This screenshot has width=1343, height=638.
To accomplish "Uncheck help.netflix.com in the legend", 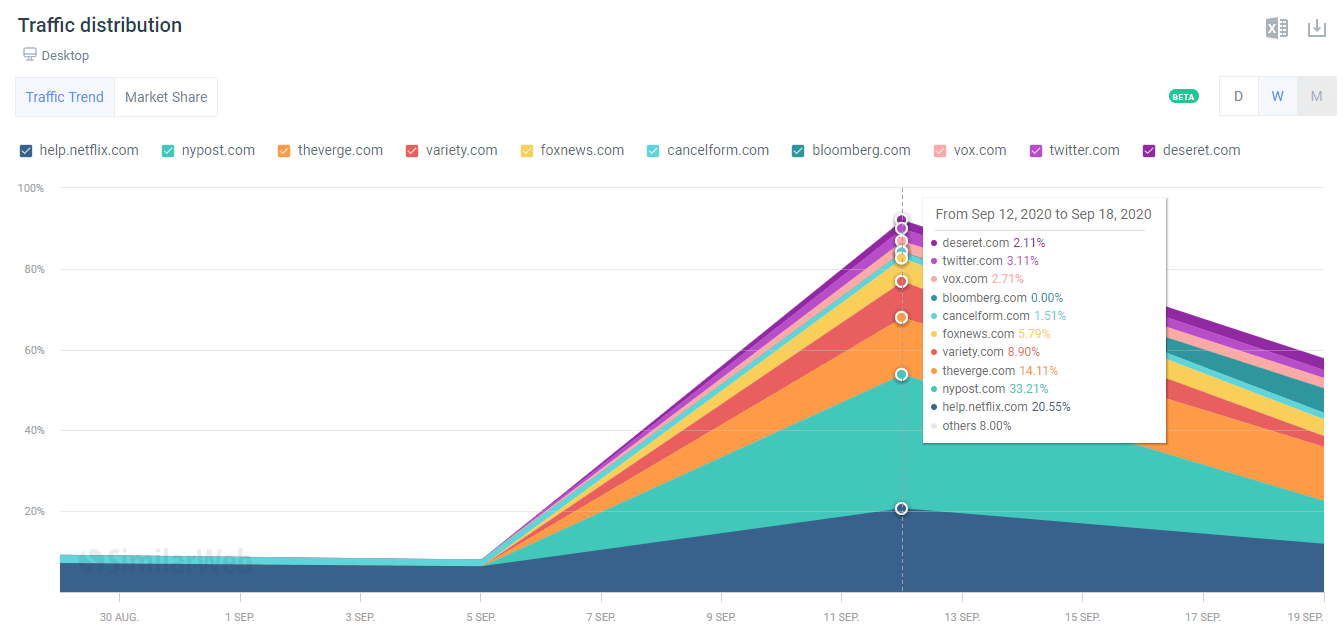I will (x=26, y=151).
